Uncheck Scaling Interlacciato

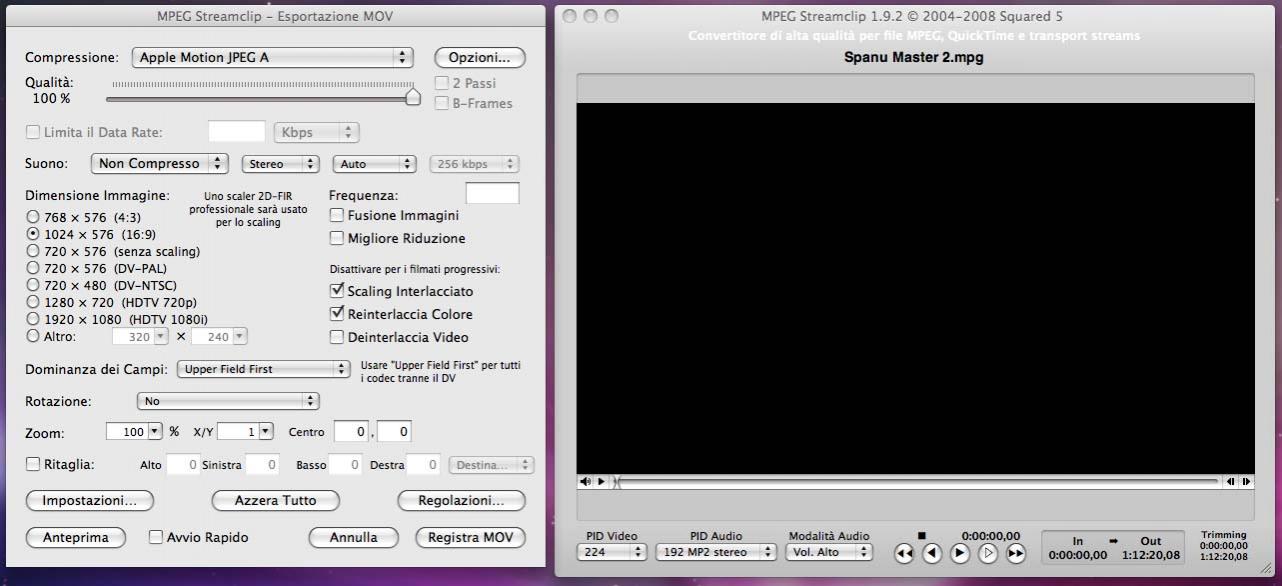pos(337,291)
